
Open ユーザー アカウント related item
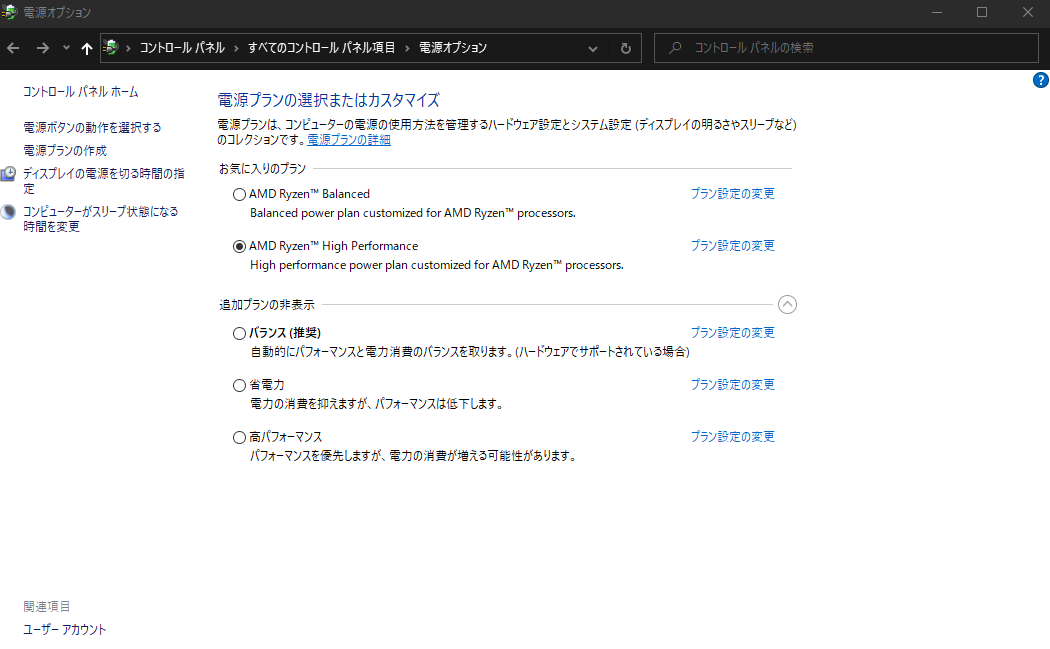tap(65, 630)
